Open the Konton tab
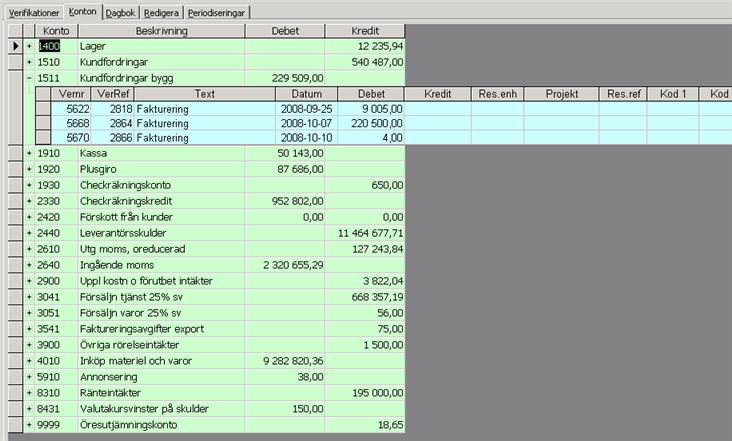The width and height of the screenshot is (732, 441). point(83,12)
